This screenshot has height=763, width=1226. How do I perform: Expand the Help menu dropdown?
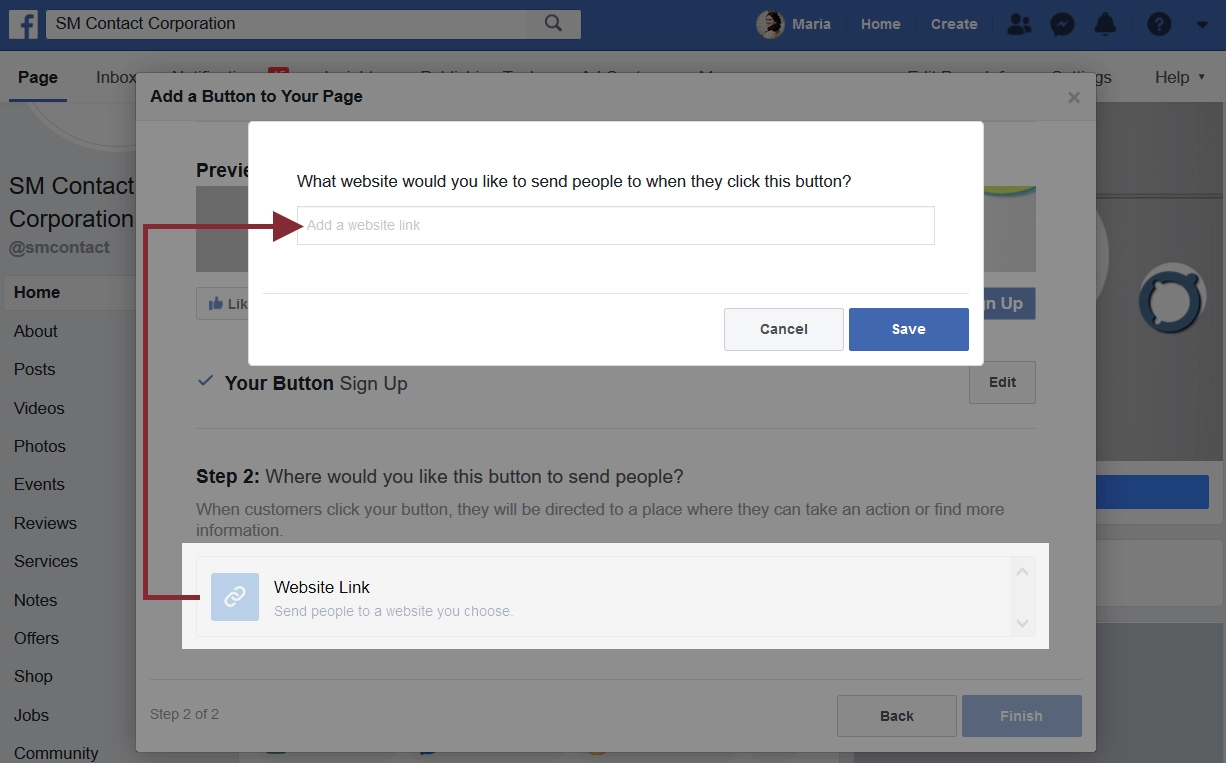[1179, 77]
